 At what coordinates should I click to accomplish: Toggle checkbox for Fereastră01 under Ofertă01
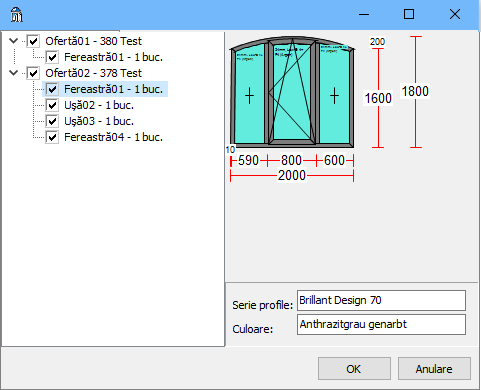(52, 57)
